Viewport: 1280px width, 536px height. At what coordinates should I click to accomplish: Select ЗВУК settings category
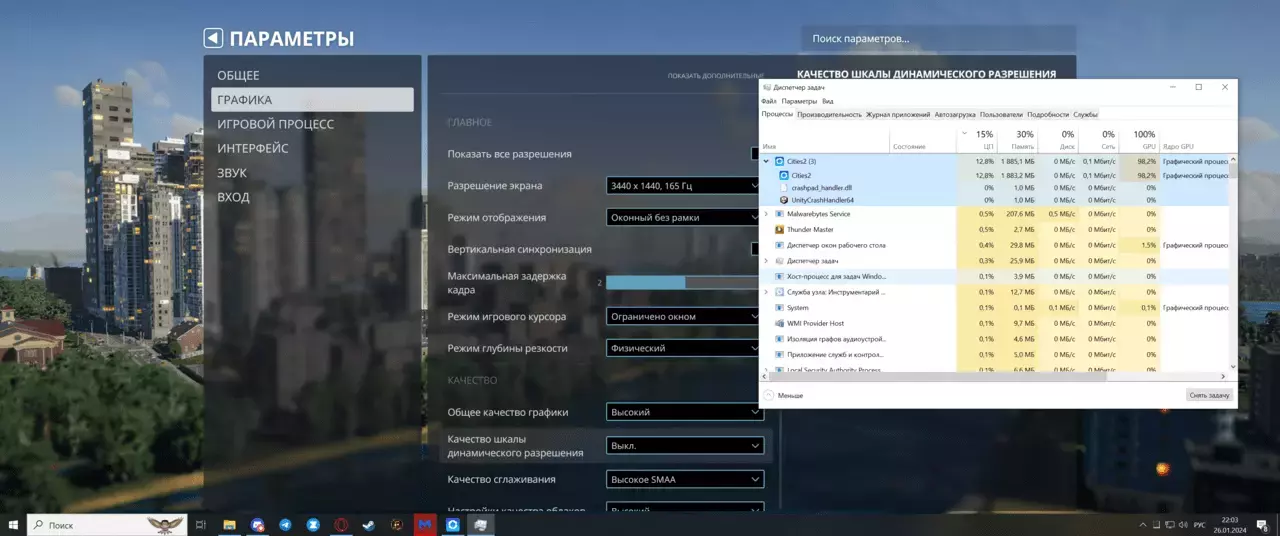click(232, 173)
